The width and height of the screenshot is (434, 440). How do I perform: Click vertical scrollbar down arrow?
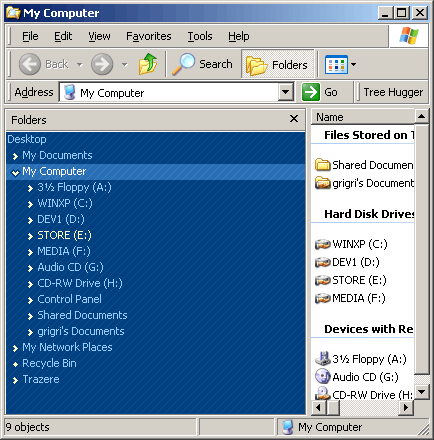click(x=422, y=392)
